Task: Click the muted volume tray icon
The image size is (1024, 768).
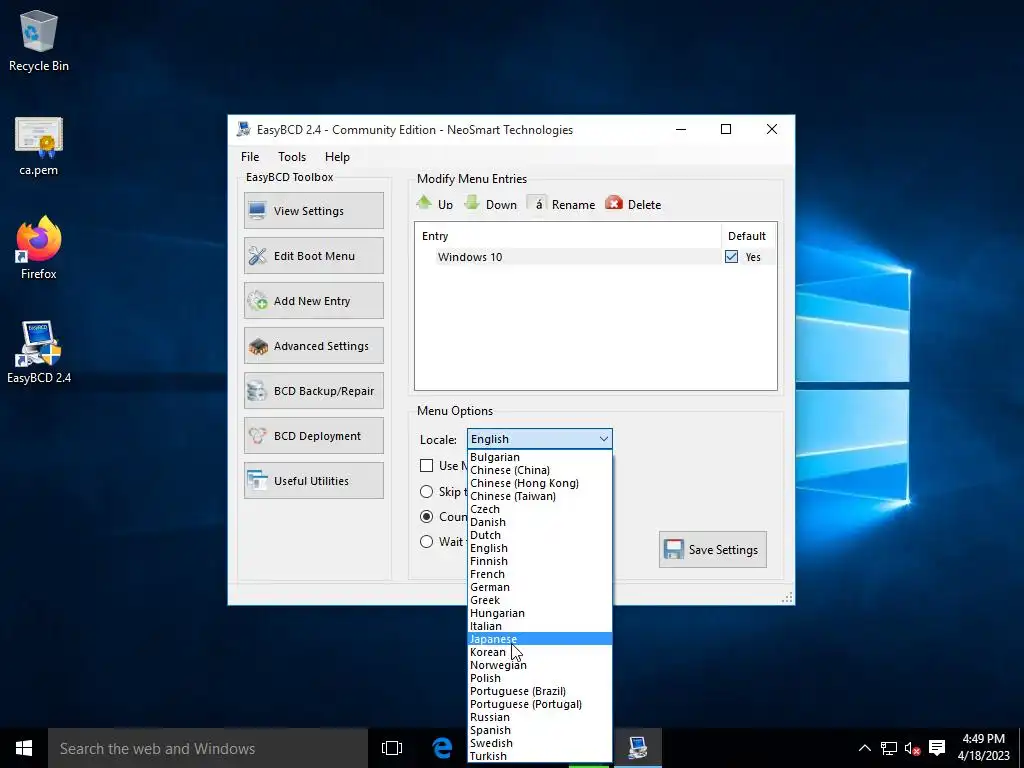Action: [912, 748]
